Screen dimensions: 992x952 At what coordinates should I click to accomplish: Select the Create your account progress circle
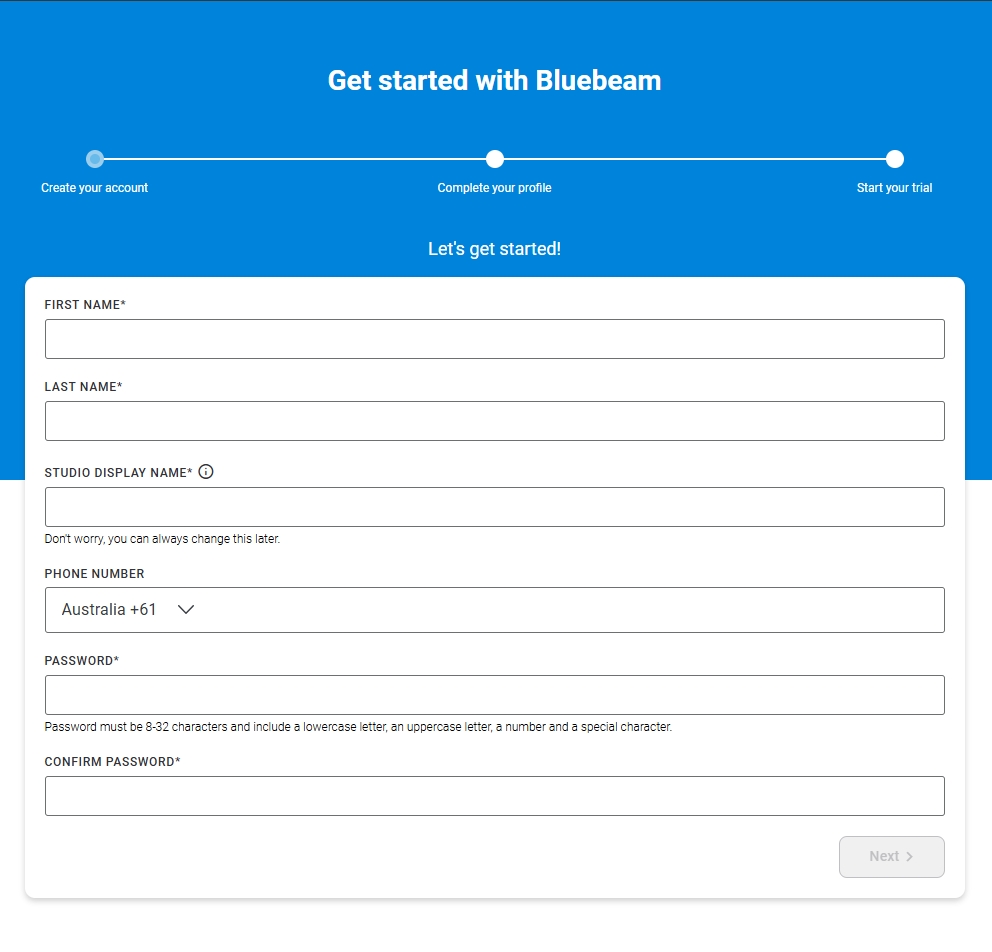pyautogui.click(x=95, y=158)
